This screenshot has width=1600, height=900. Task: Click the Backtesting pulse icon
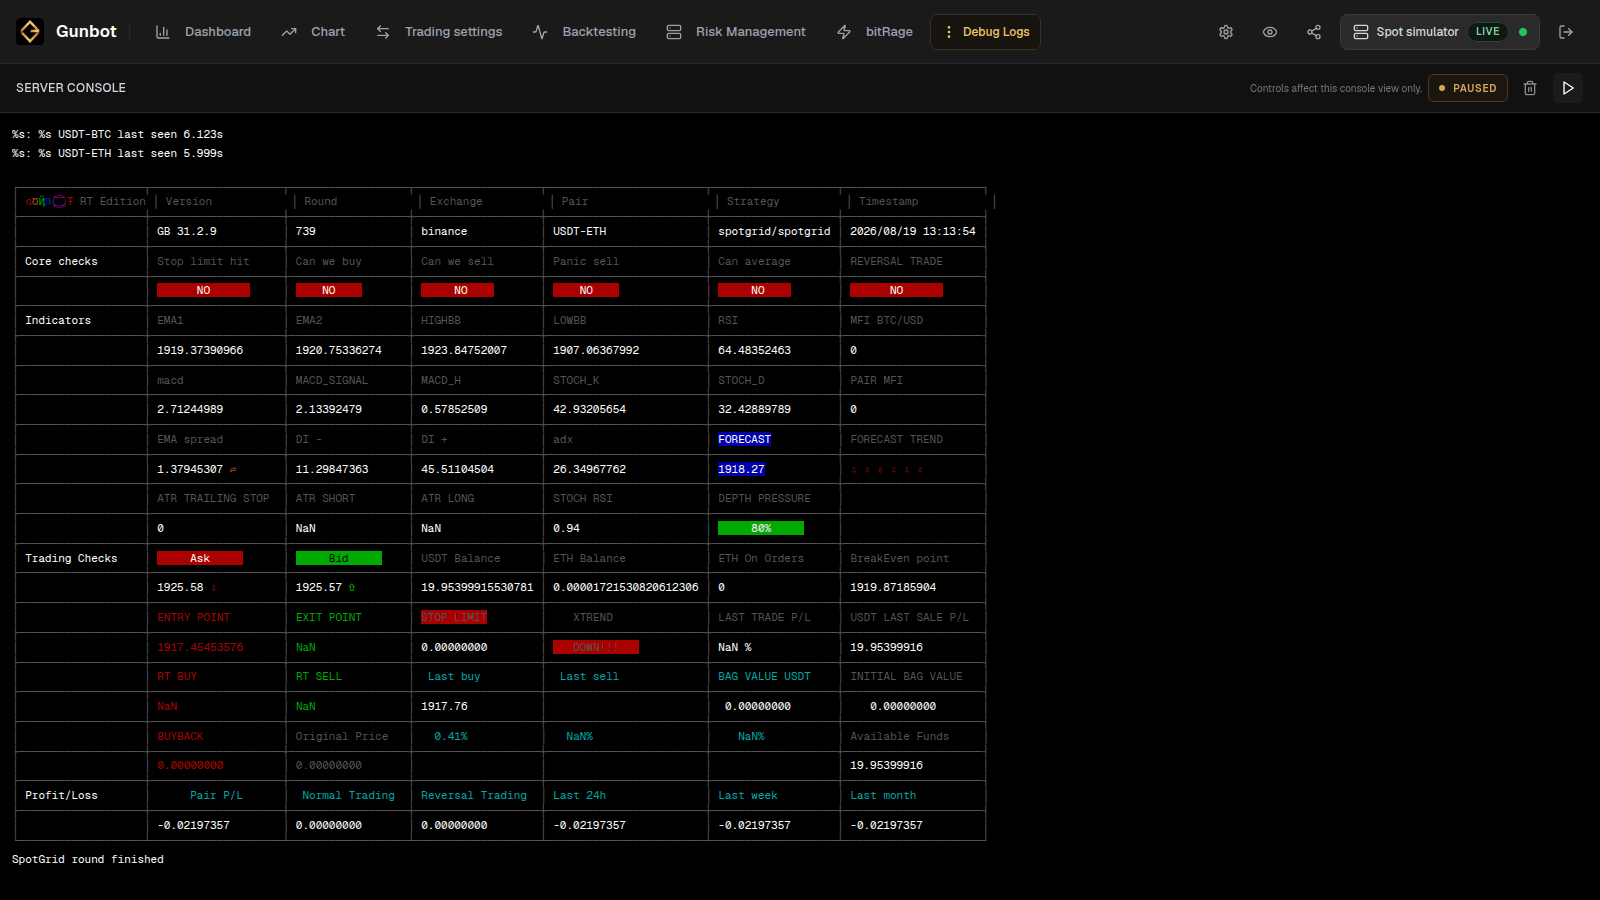(540, 32)
